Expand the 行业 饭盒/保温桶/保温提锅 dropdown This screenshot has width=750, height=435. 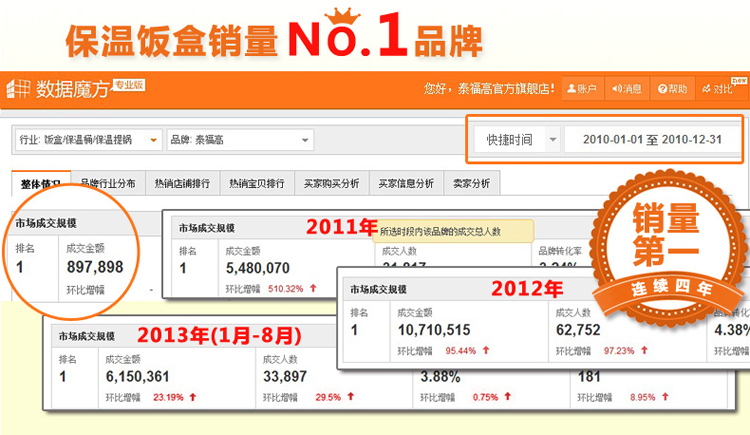[x=88, y=140]
